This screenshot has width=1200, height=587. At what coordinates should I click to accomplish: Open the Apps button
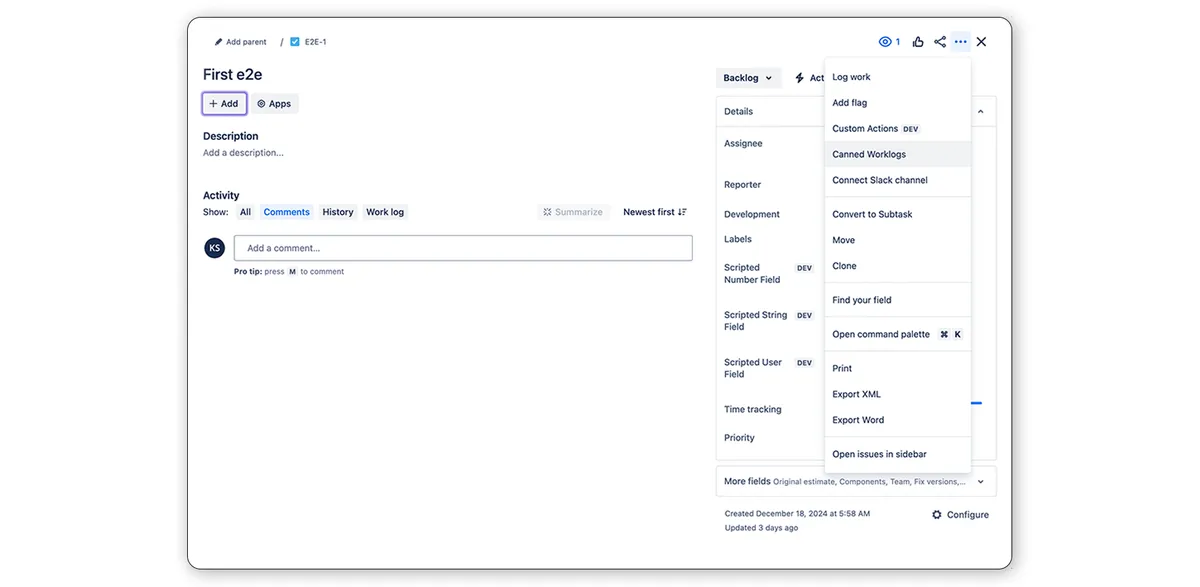click(275, 104)
